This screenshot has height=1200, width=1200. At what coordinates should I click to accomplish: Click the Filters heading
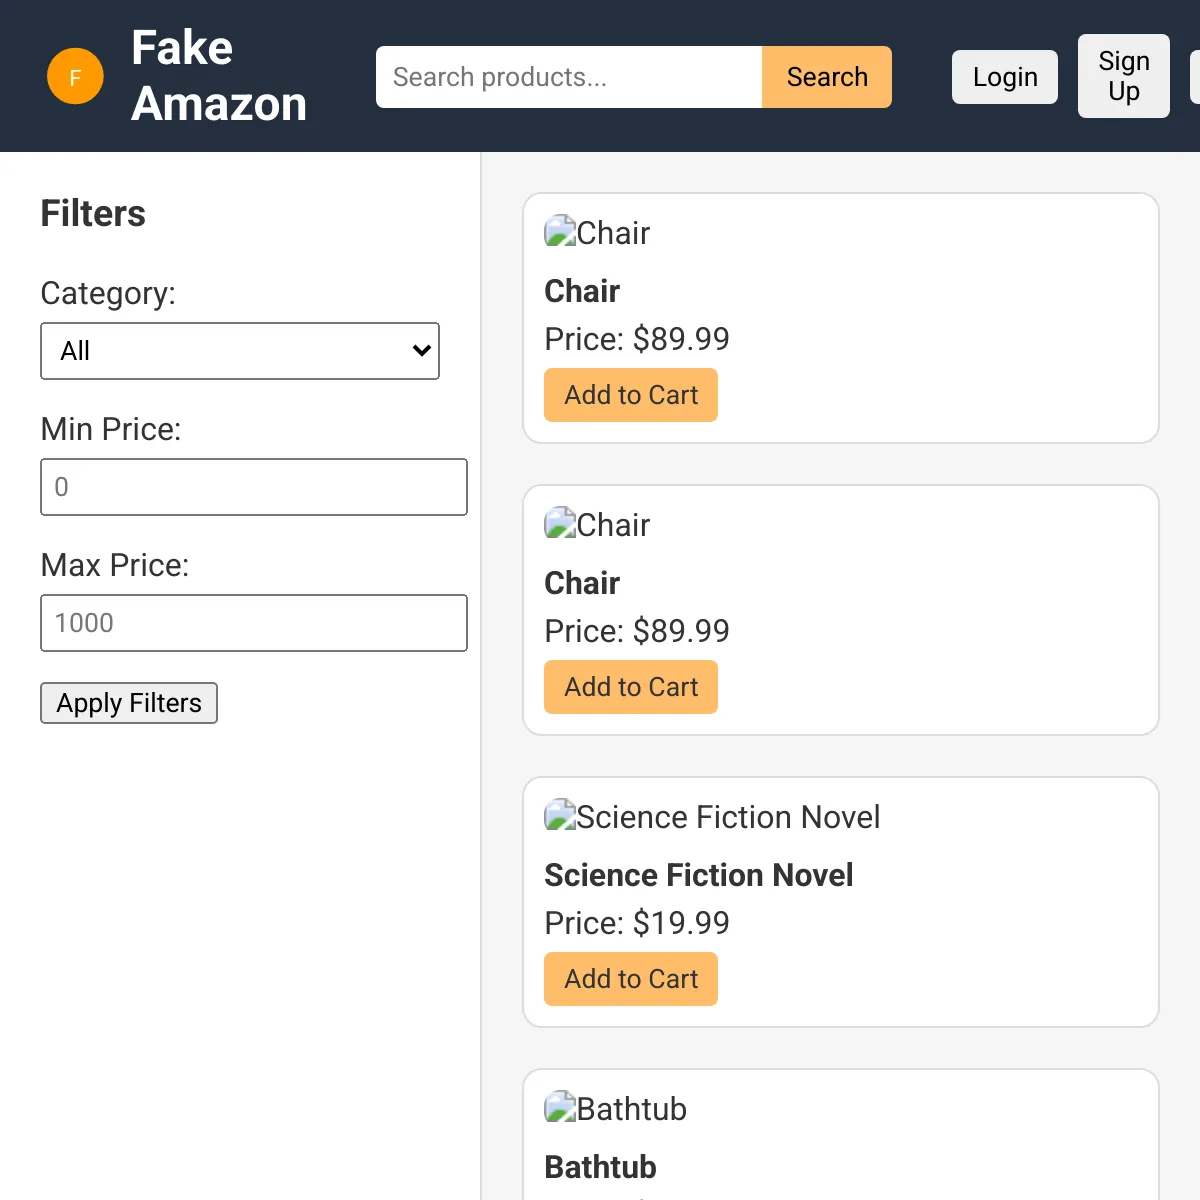[x=93, y=213]
